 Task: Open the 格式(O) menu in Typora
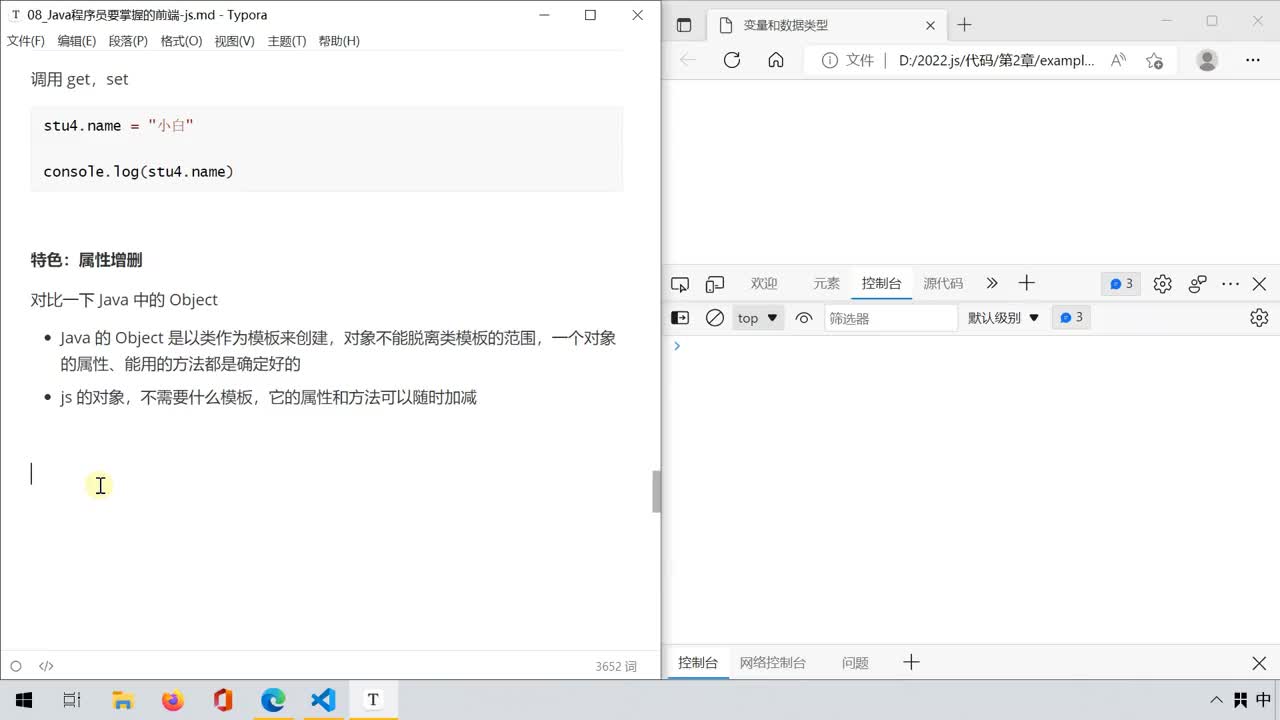181,41
